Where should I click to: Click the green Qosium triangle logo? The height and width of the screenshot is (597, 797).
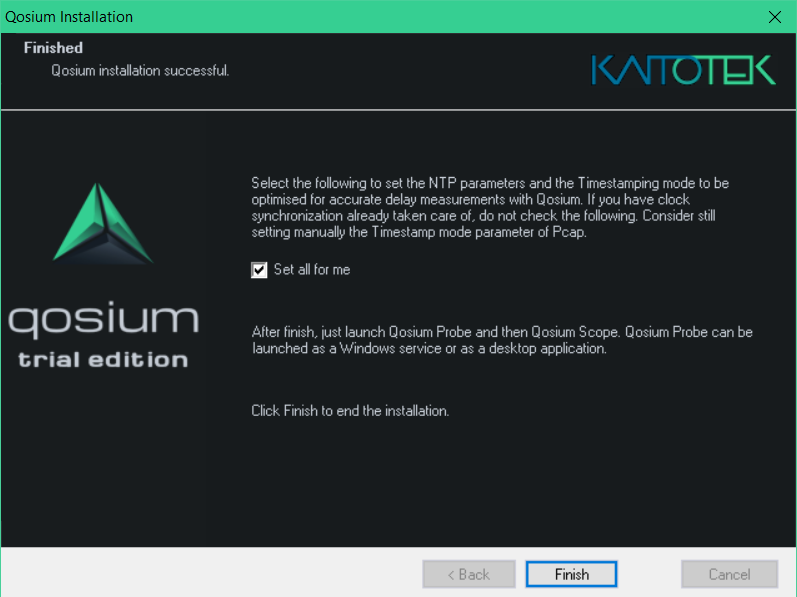point(103,224)
